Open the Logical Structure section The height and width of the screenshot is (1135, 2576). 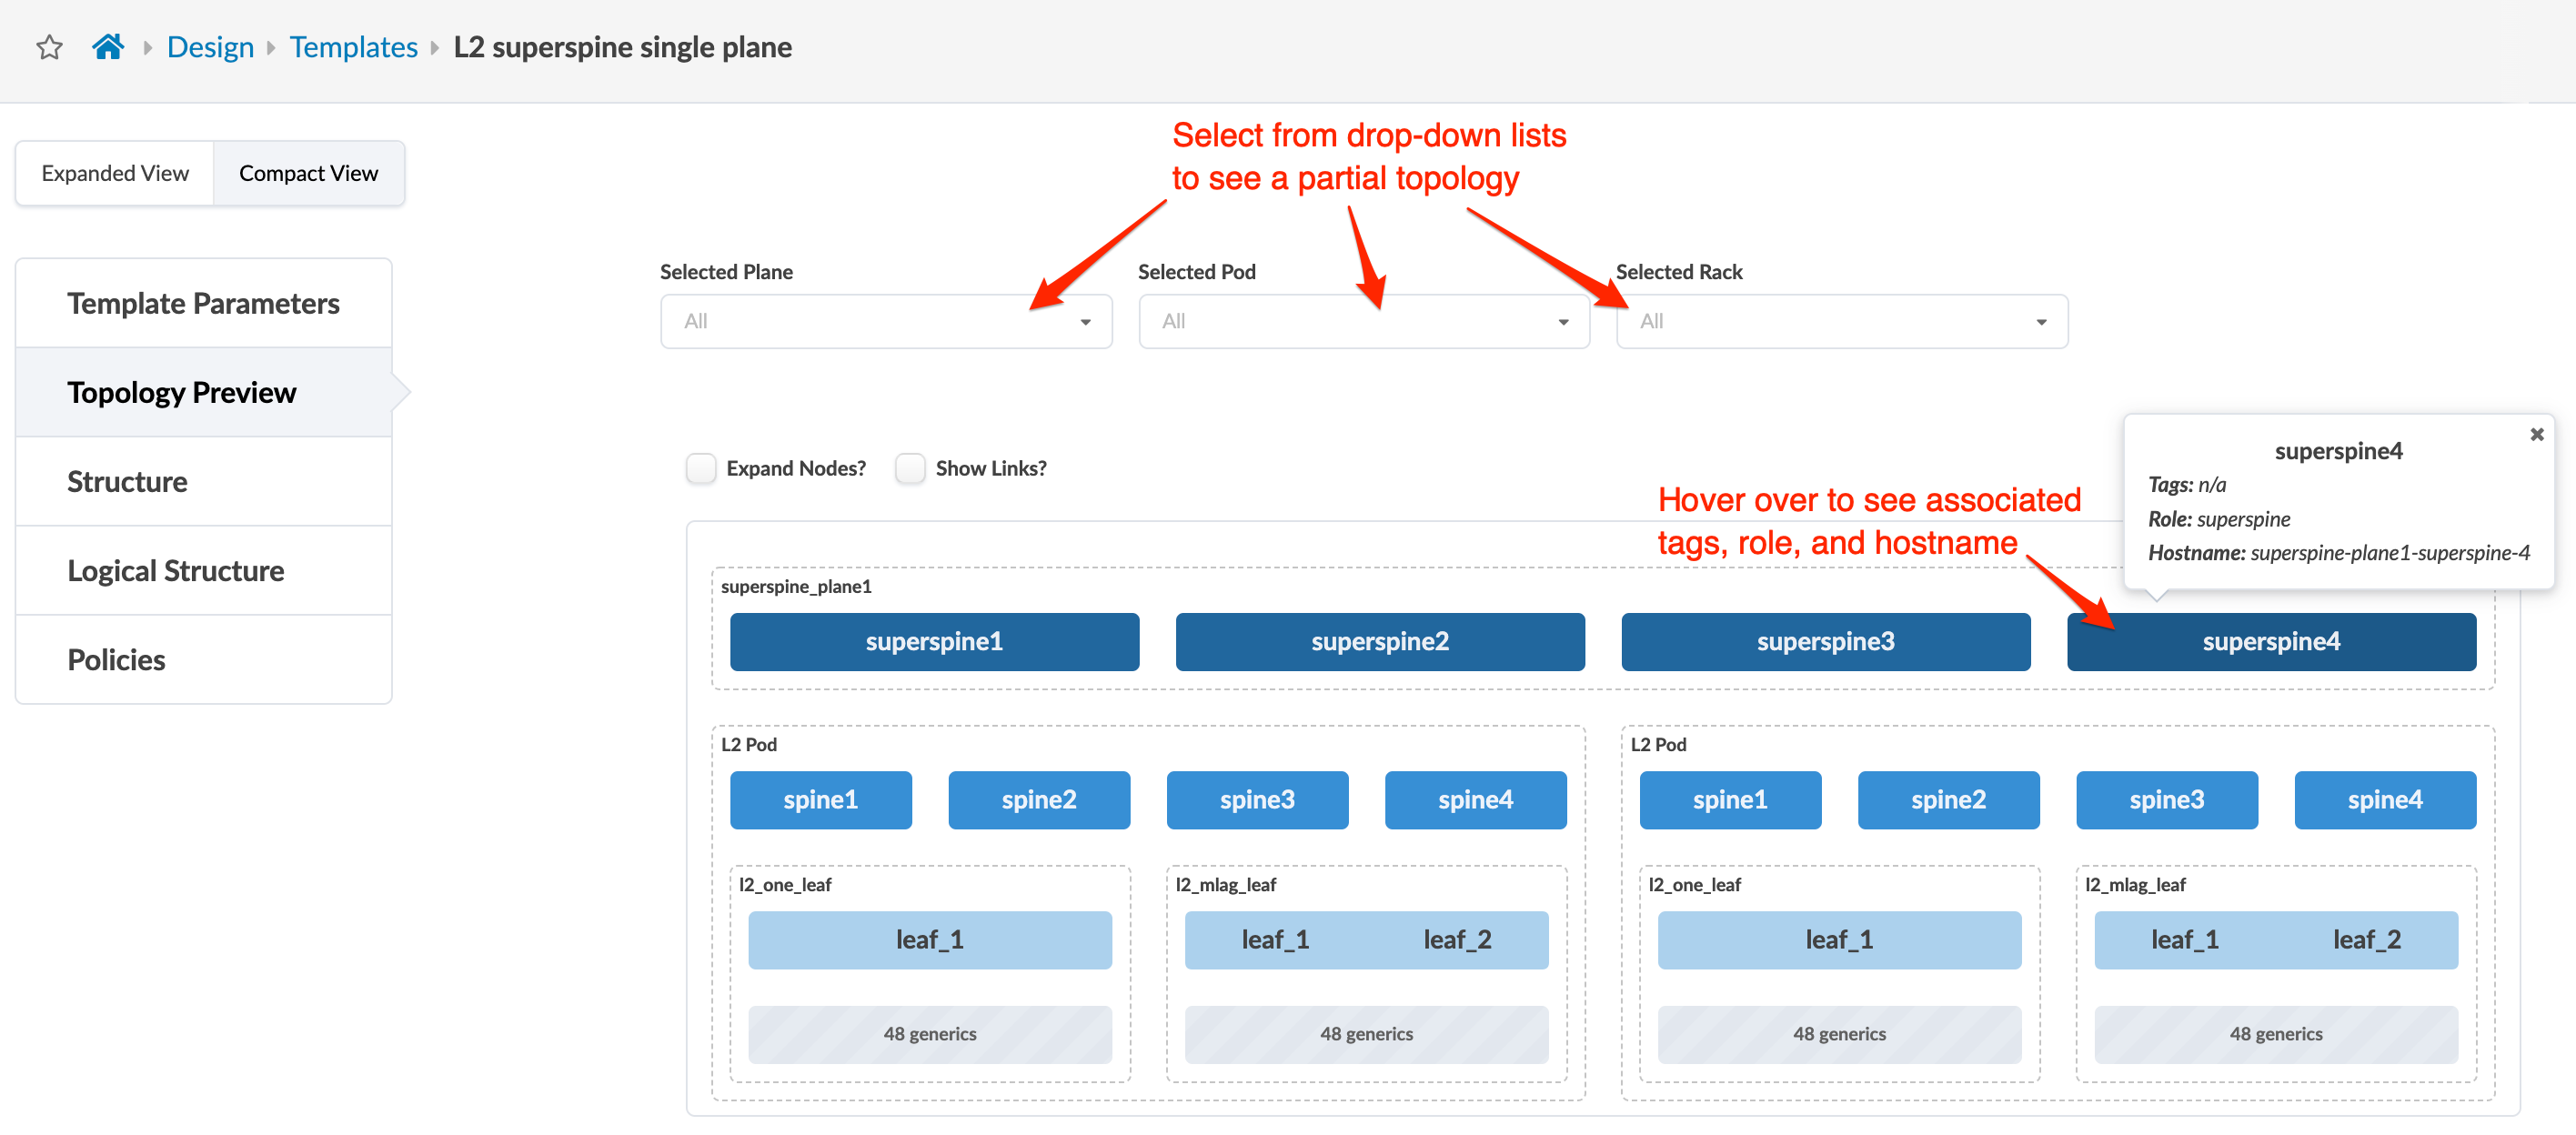click(x=176, y=571)
